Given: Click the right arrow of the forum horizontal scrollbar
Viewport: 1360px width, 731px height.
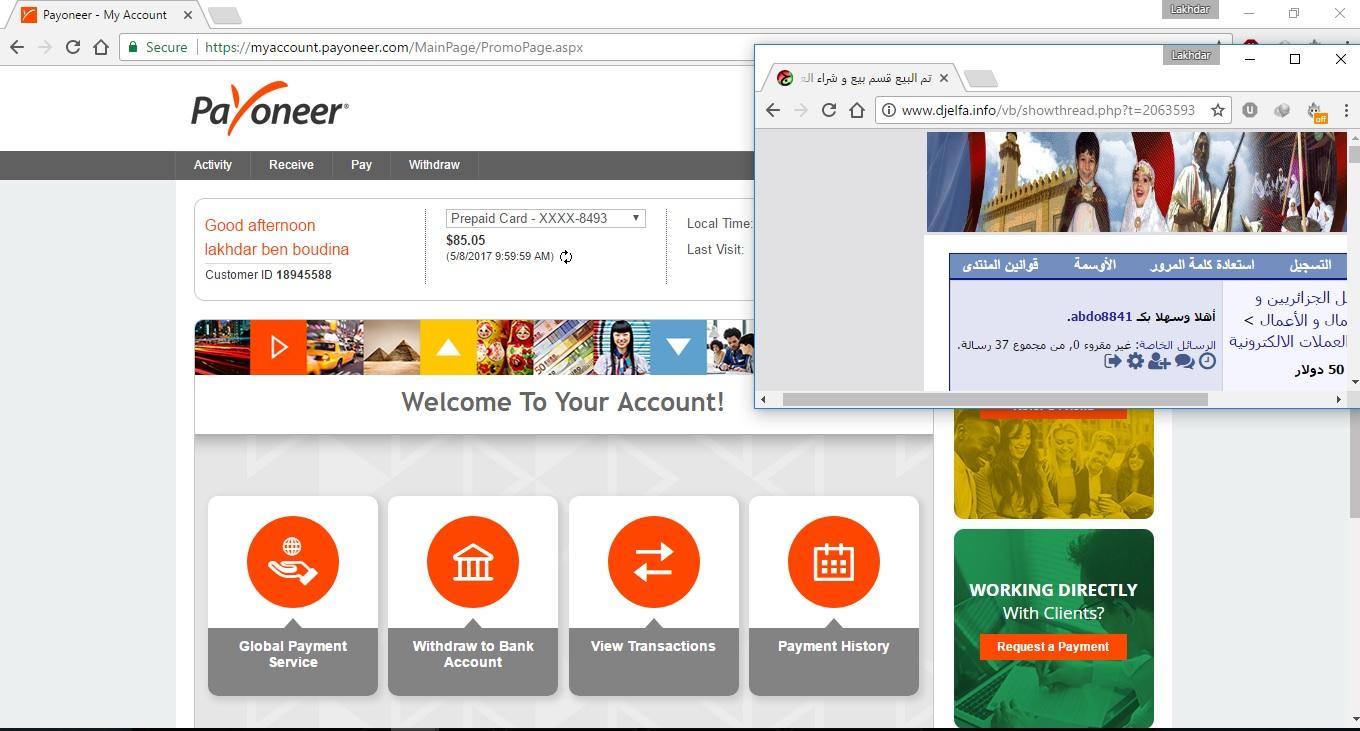Looking at the screenshot, I should coord(1339,399).
